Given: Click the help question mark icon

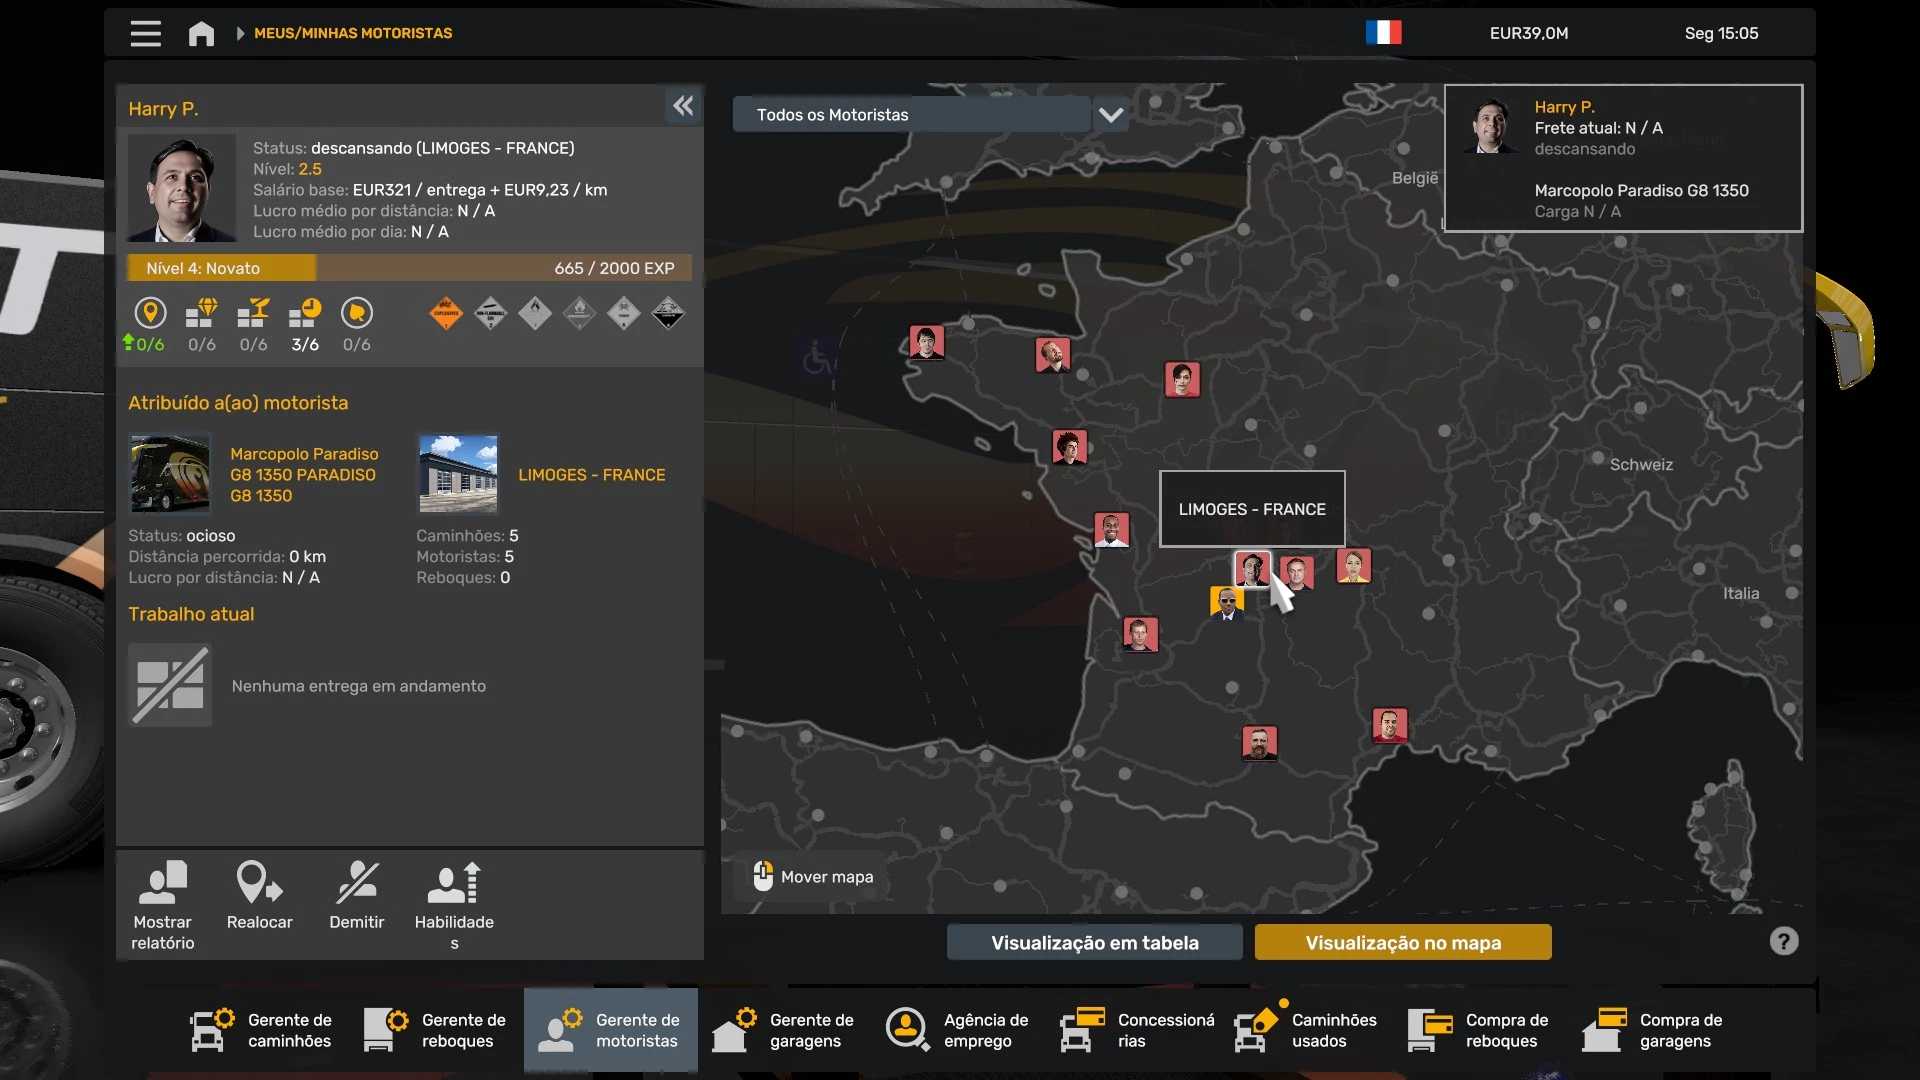Looking at the screenshot, I should pyautogui.click(x=1783, y=941).
